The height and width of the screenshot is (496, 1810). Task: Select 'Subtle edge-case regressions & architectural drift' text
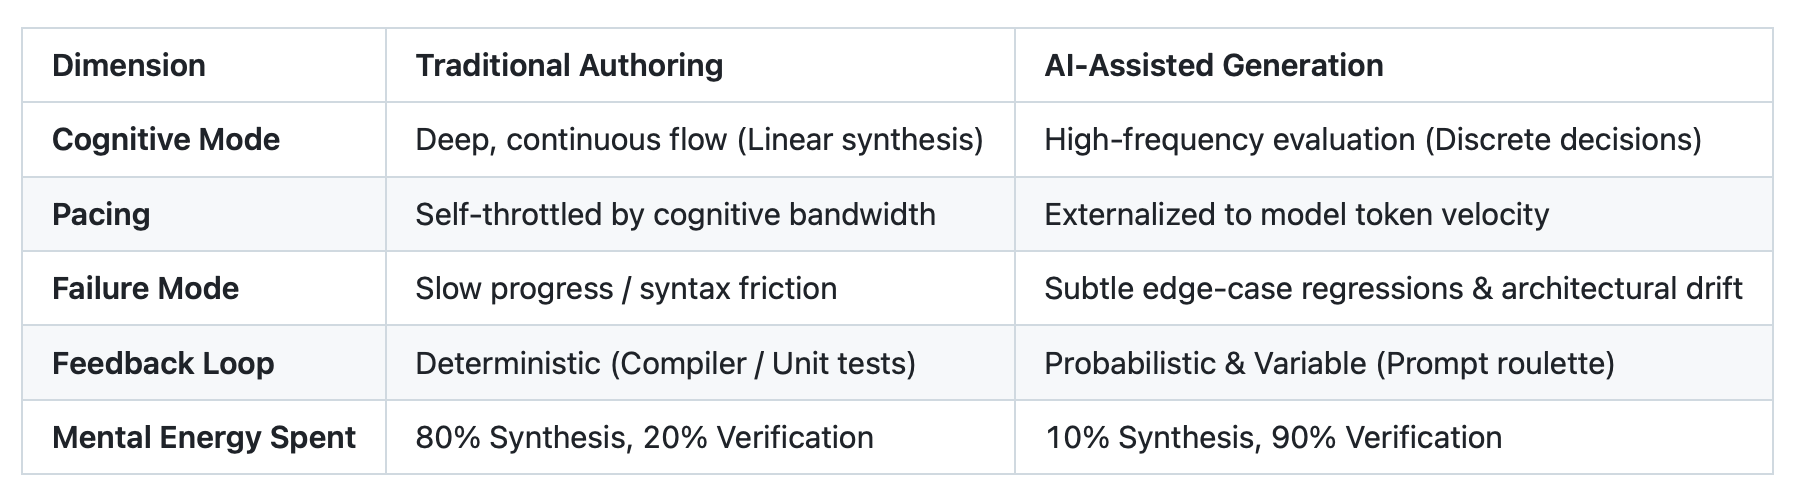(x=1394, y=288)
